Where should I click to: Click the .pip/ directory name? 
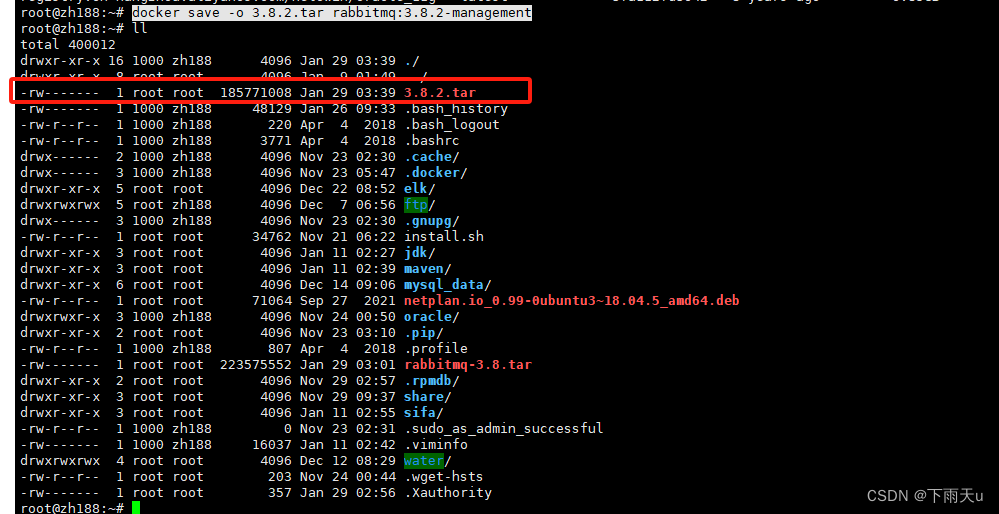(424, 332)
